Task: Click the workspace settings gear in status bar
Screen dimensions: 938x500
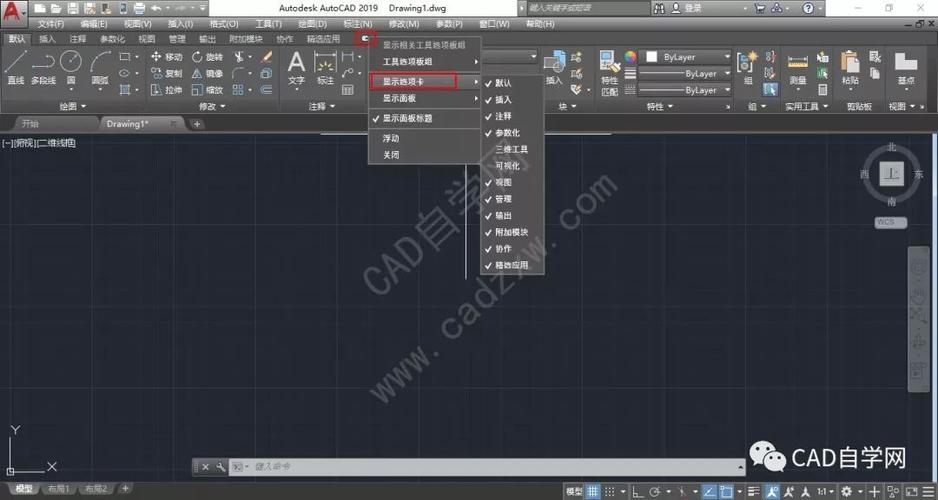Action: [x=846, y=492]
